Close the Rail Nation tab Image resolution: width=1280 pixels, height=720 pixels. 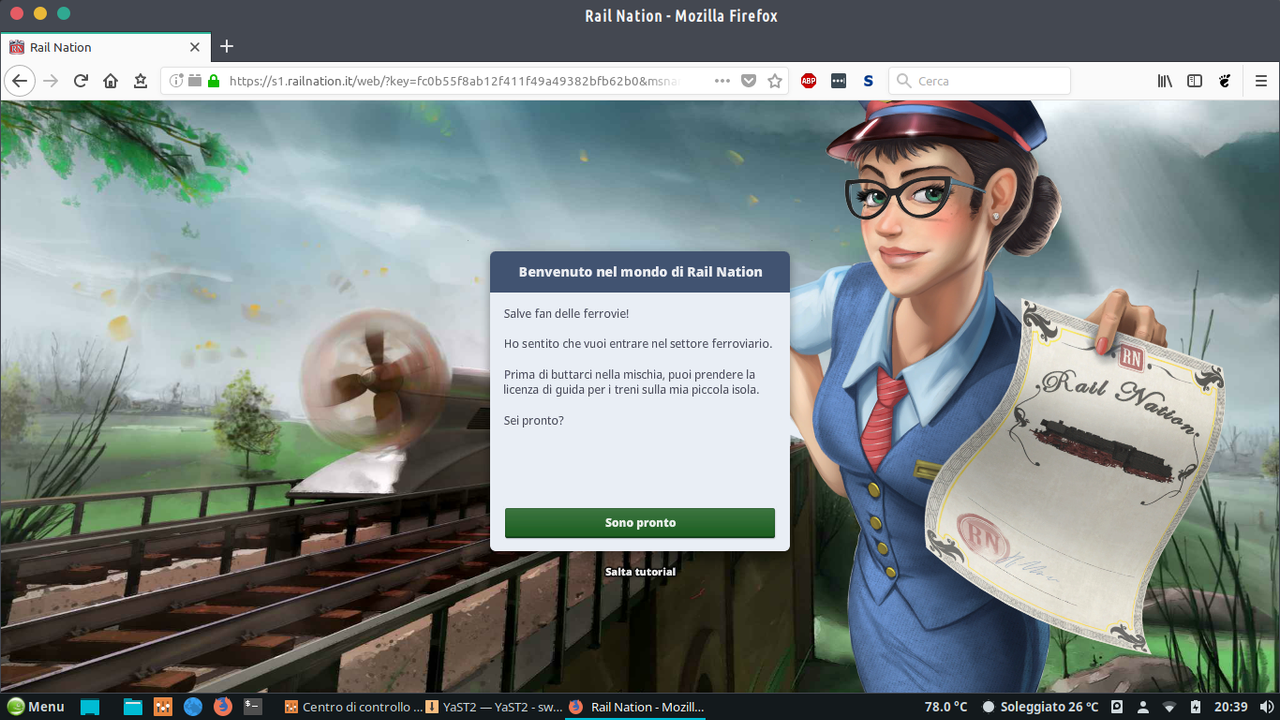click(x=195, y=47)
